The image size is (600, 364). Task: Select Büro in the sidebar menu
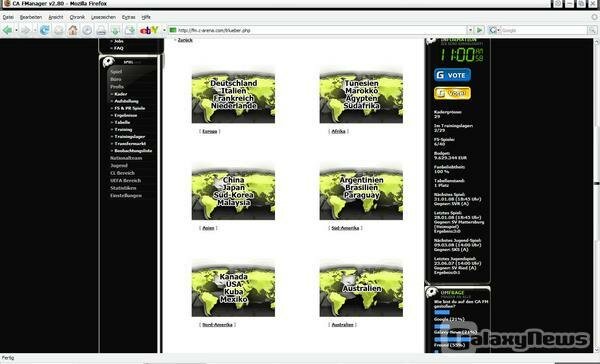point(116,79)
